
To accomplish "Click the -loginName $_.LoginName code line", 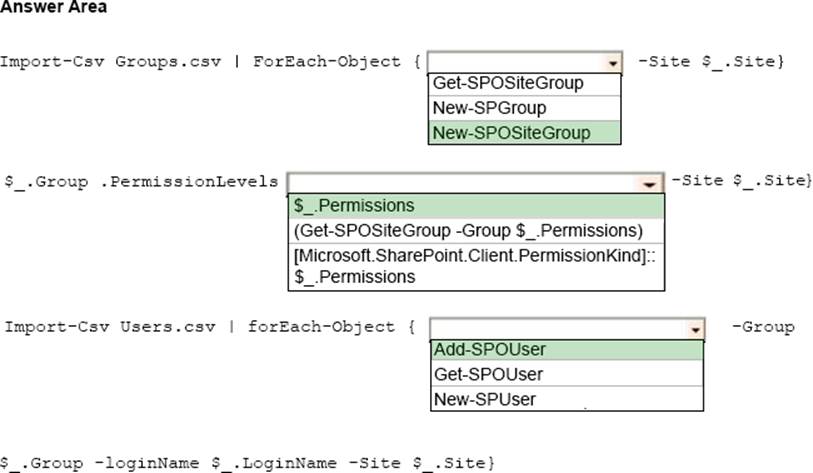I will (x=248, y=463).
